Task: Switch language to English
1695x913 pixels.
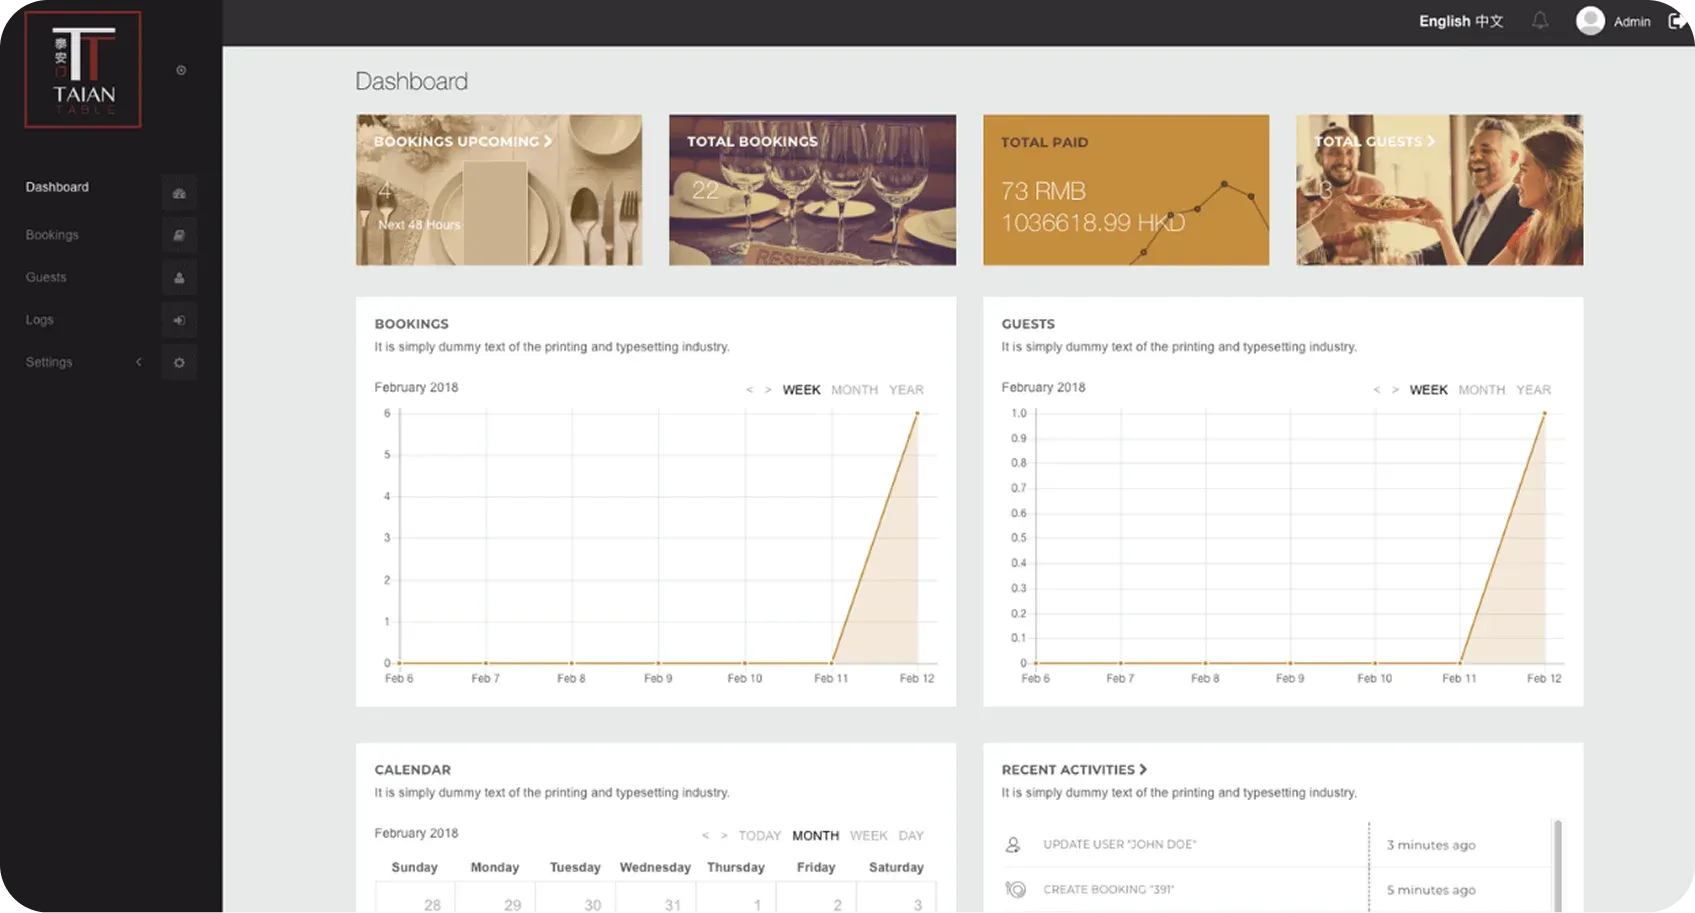Action: [x=1444, y=21]
